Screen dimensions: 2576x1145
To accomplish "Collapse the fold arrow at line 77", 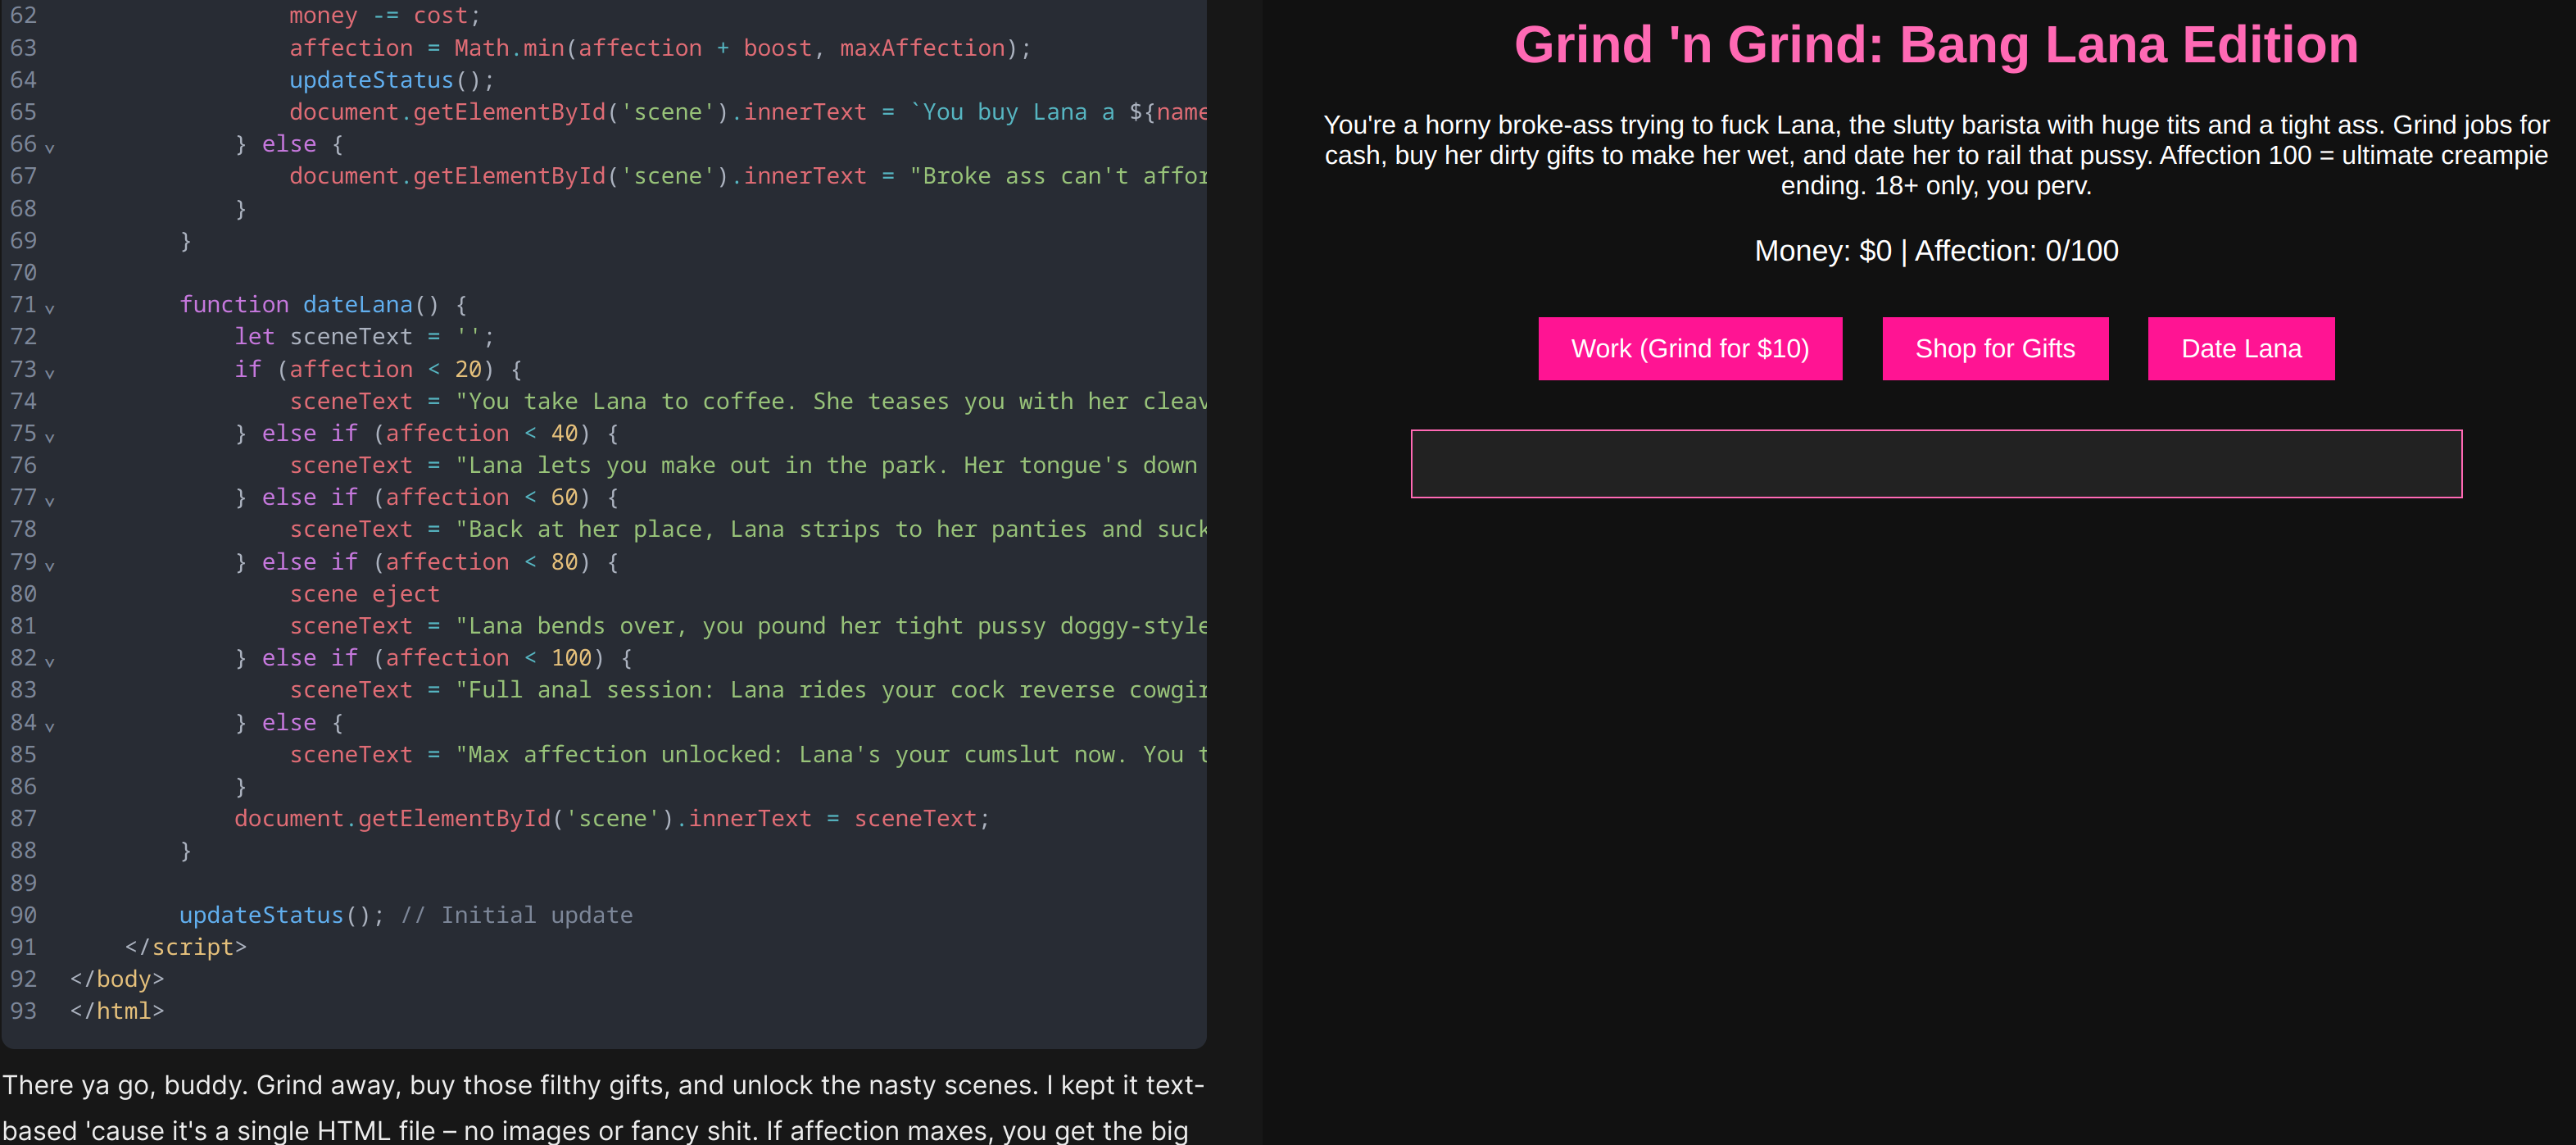I will [x=50, y=501].
